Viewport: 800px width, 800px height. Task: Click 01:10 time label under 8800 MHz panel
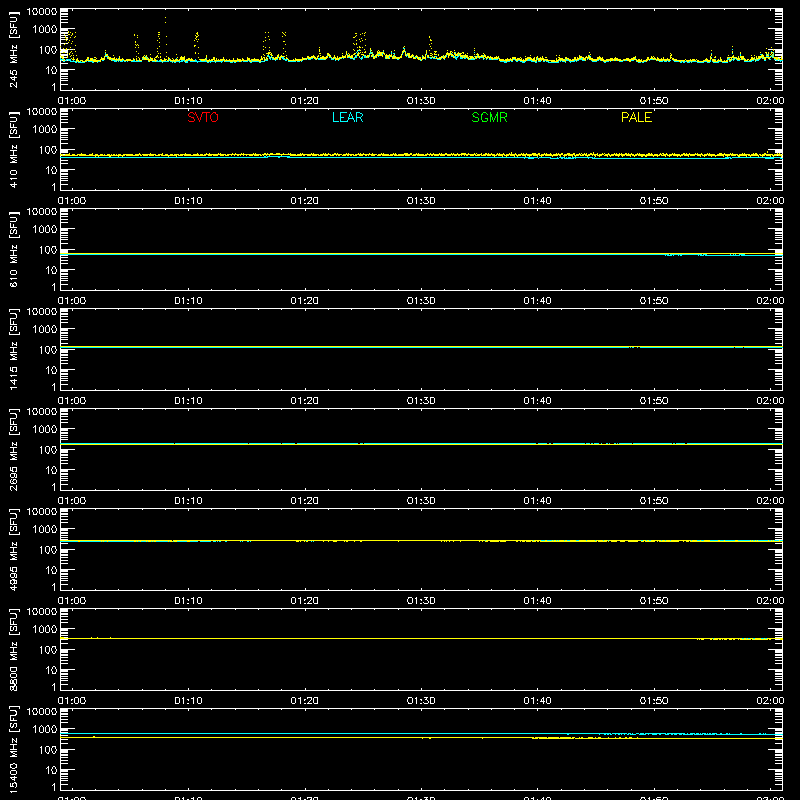pos(188,701)
